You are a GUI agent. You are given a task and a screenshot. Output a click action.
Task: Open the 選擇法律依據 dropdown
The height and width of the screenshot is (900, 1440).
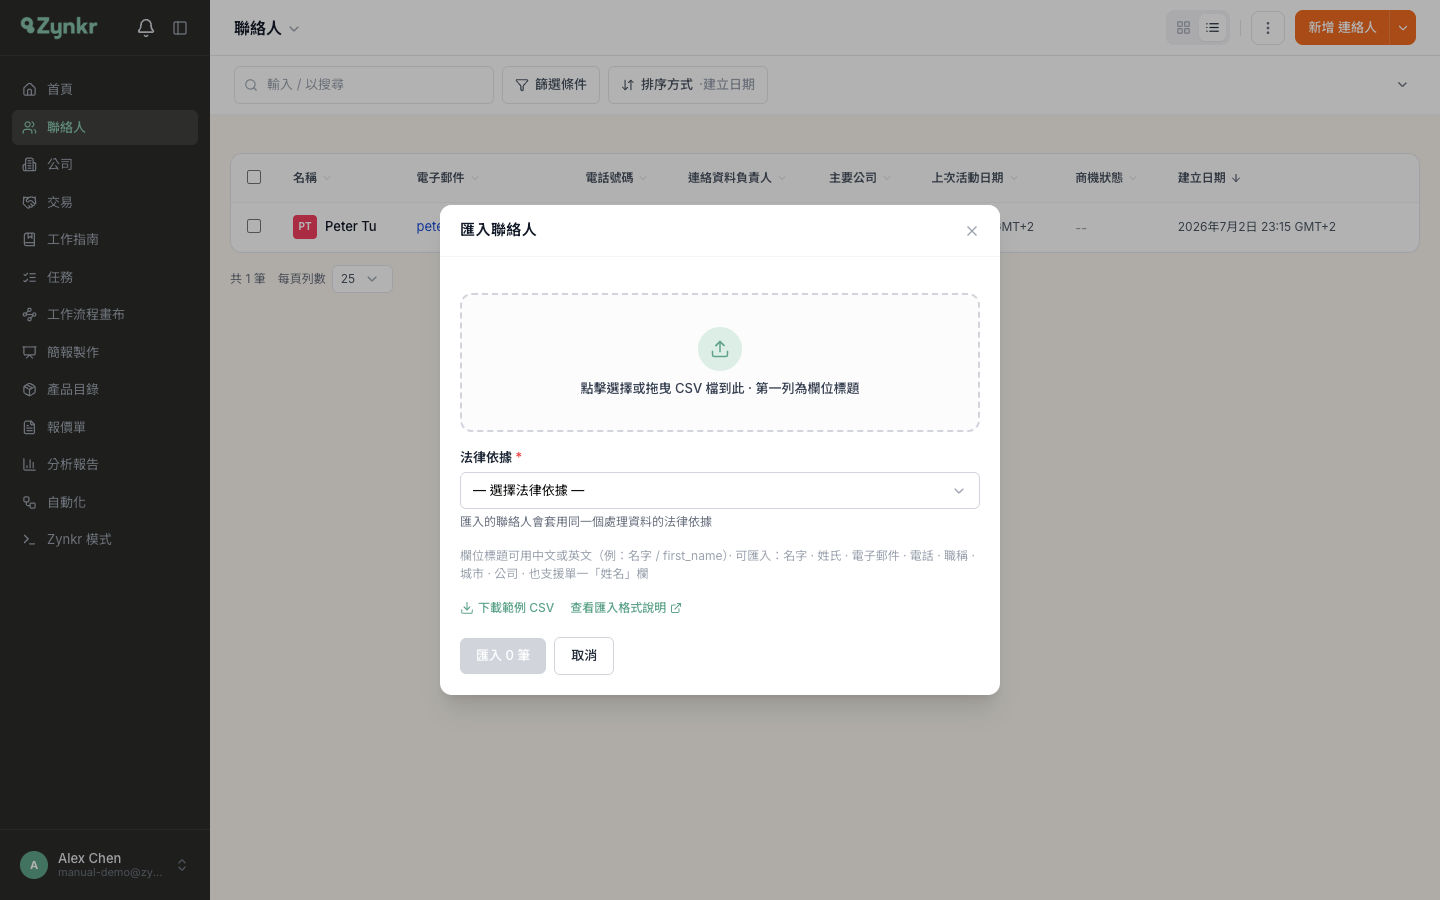pyautogui.click(x=720, y=491)
